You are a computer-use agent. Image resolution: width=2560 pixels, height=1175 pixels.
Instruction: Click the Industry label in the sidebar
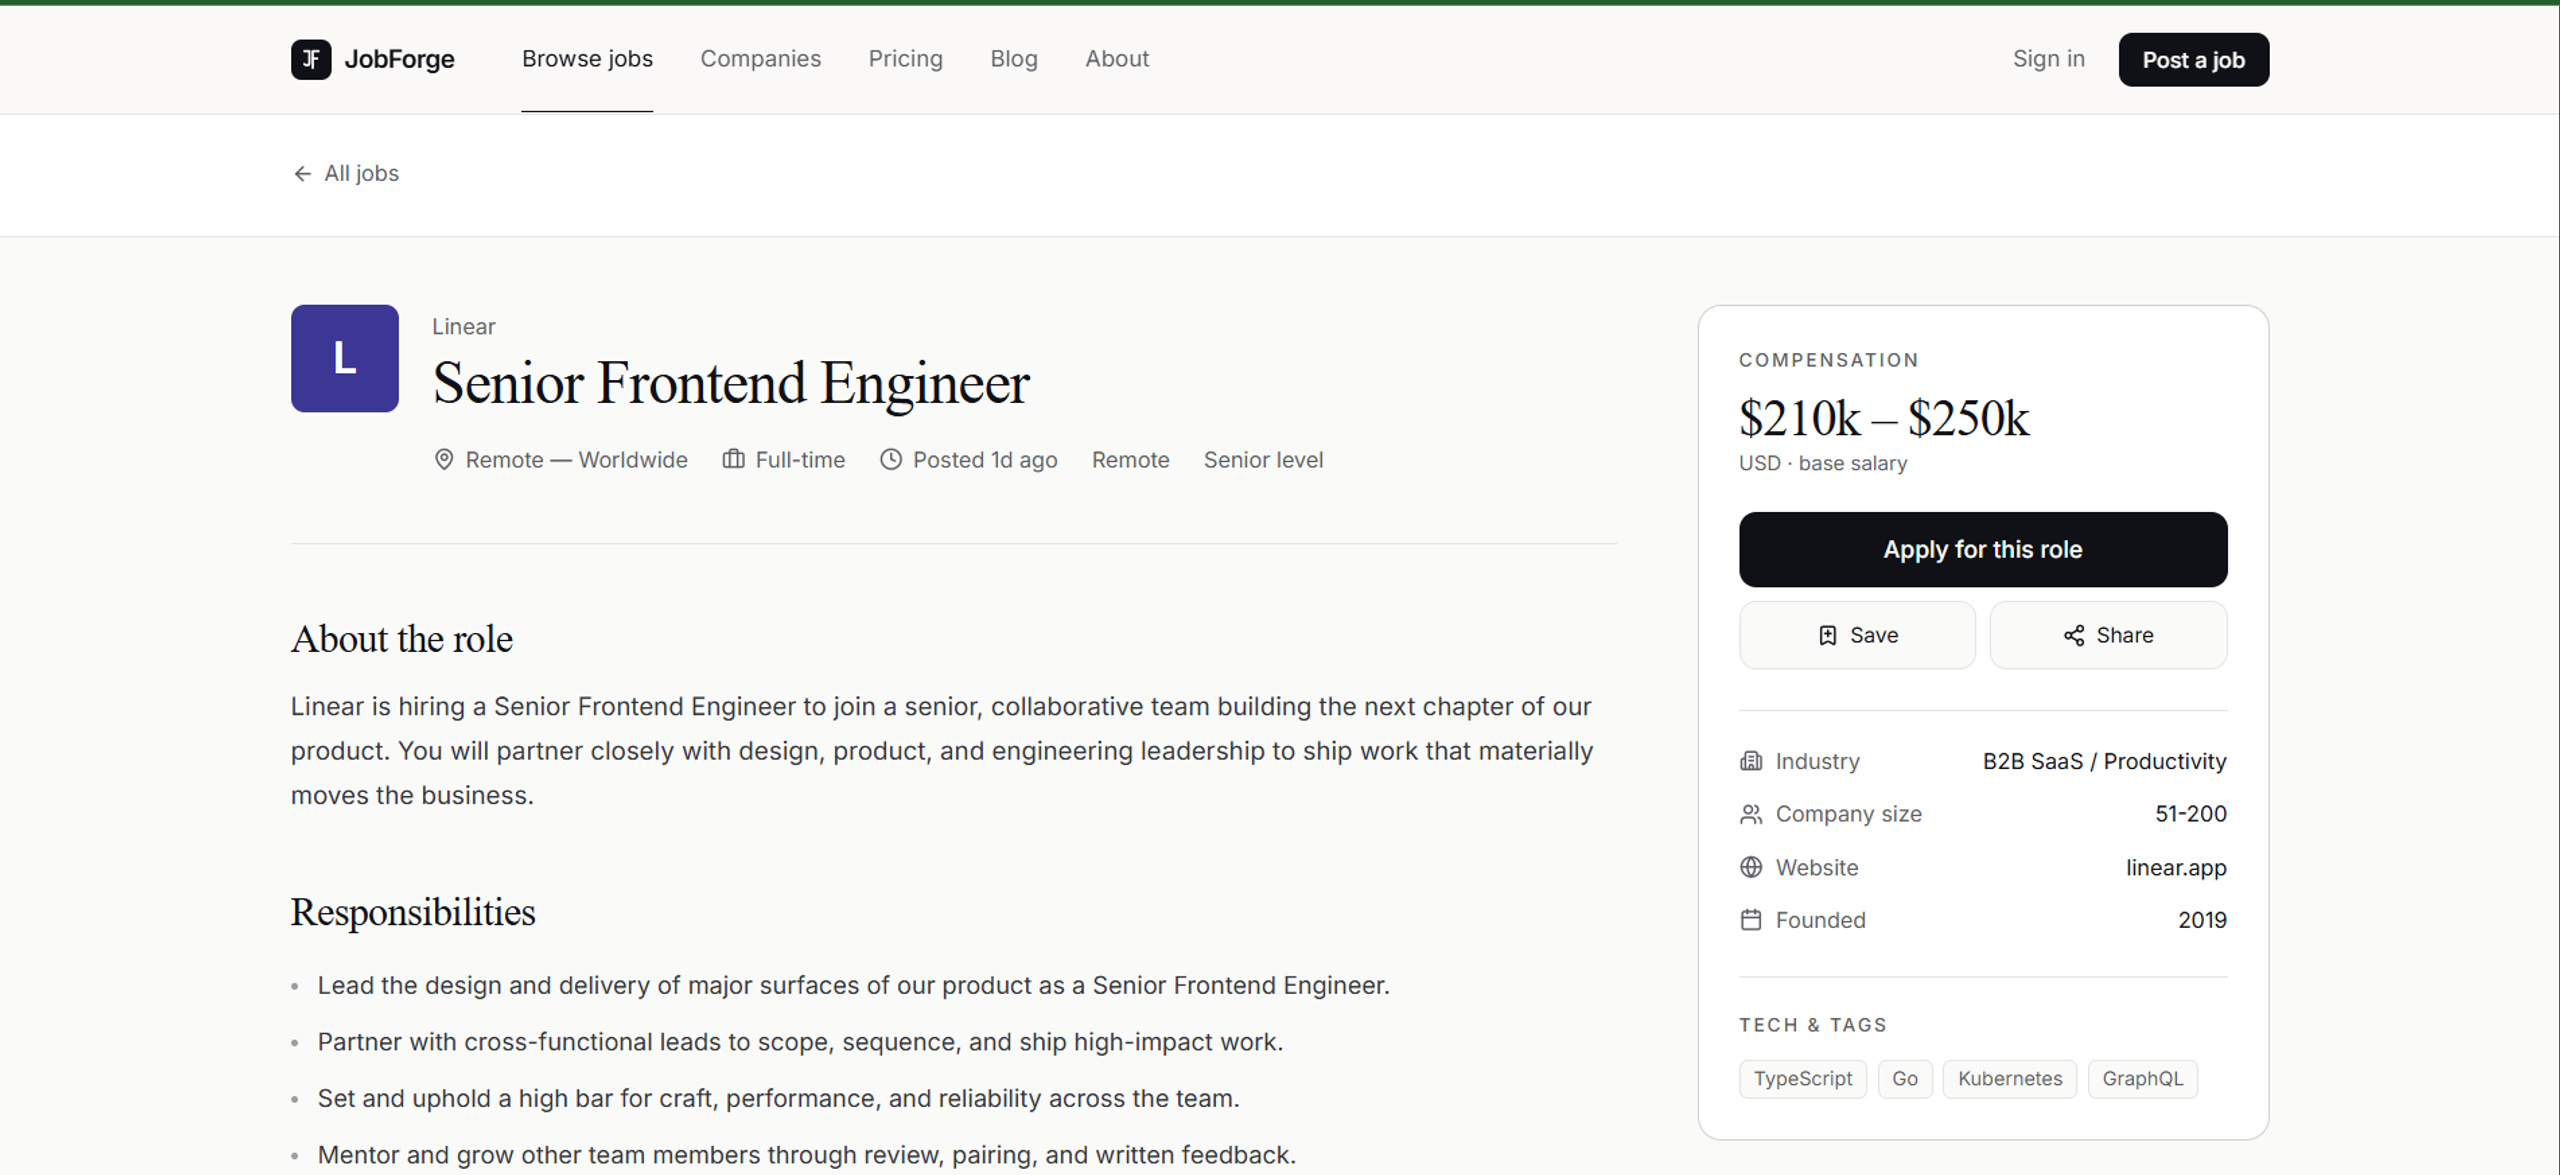tap(1818, 762)
